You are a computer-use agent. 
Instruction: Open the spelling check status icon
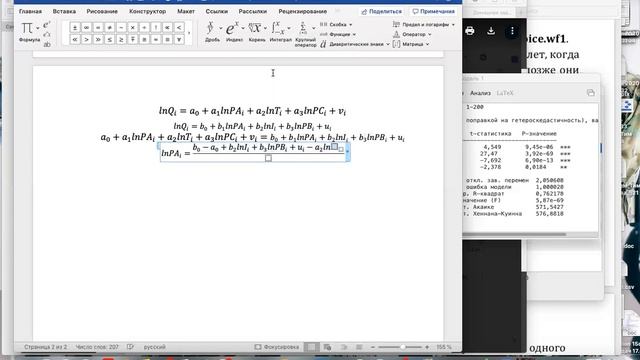[x=130, y=347]
